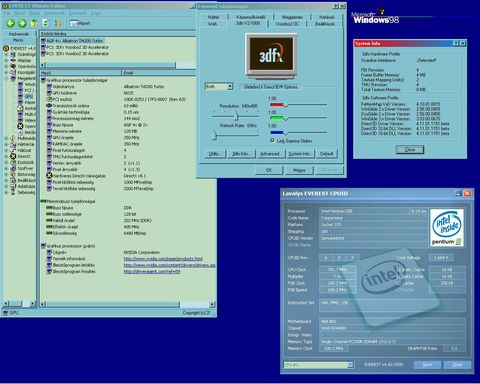Expand the DirectX tree node

point(6,156)
